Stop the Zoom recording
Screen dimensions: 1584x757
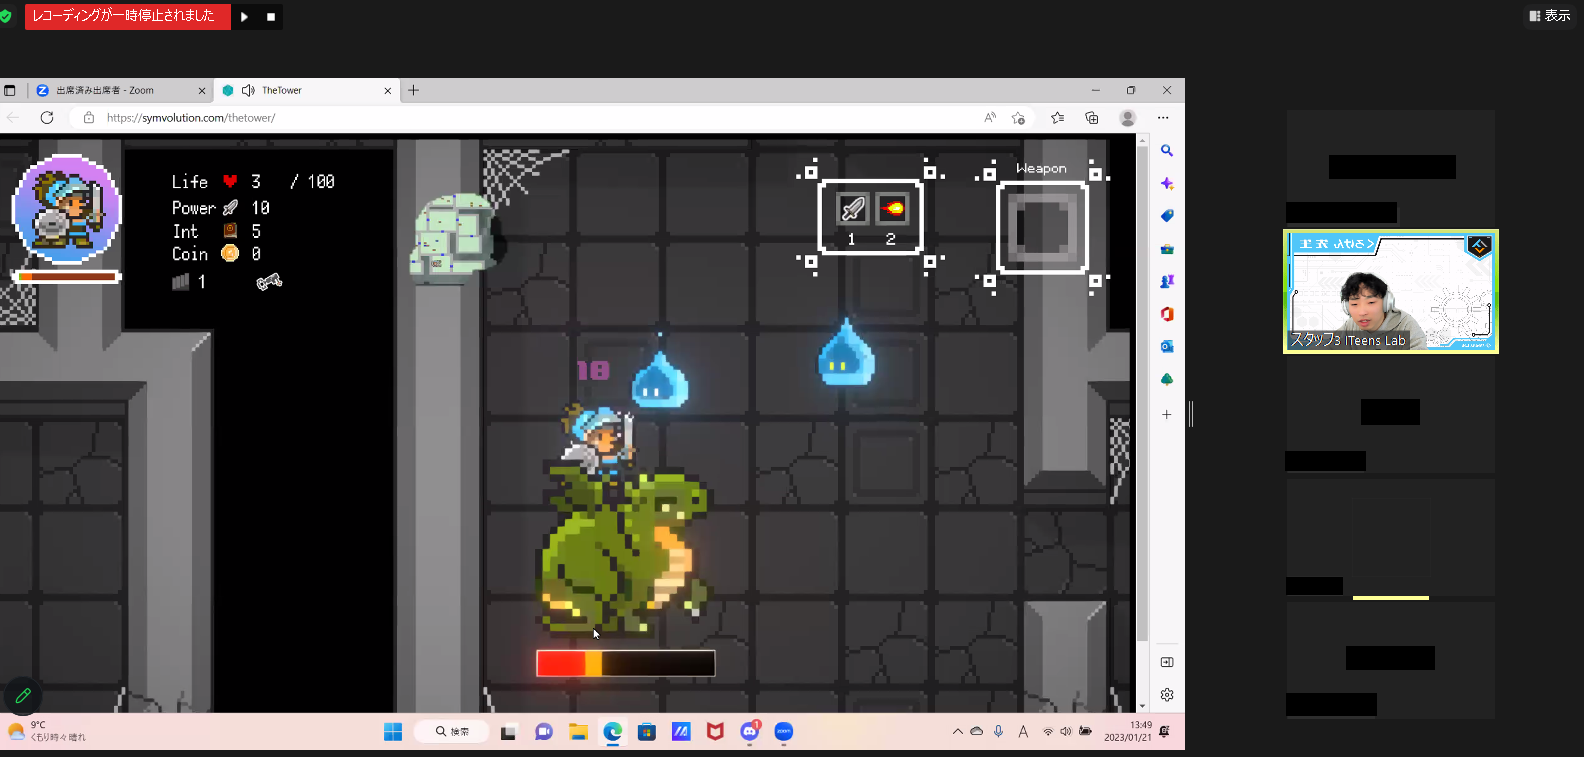pyautogui.click(x=270, y=16)
